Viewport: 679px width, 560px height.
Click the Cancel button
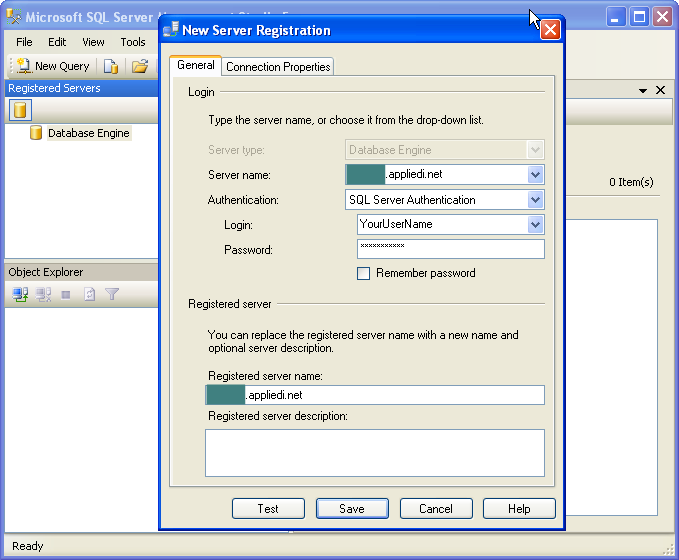(x=436, y=508)
